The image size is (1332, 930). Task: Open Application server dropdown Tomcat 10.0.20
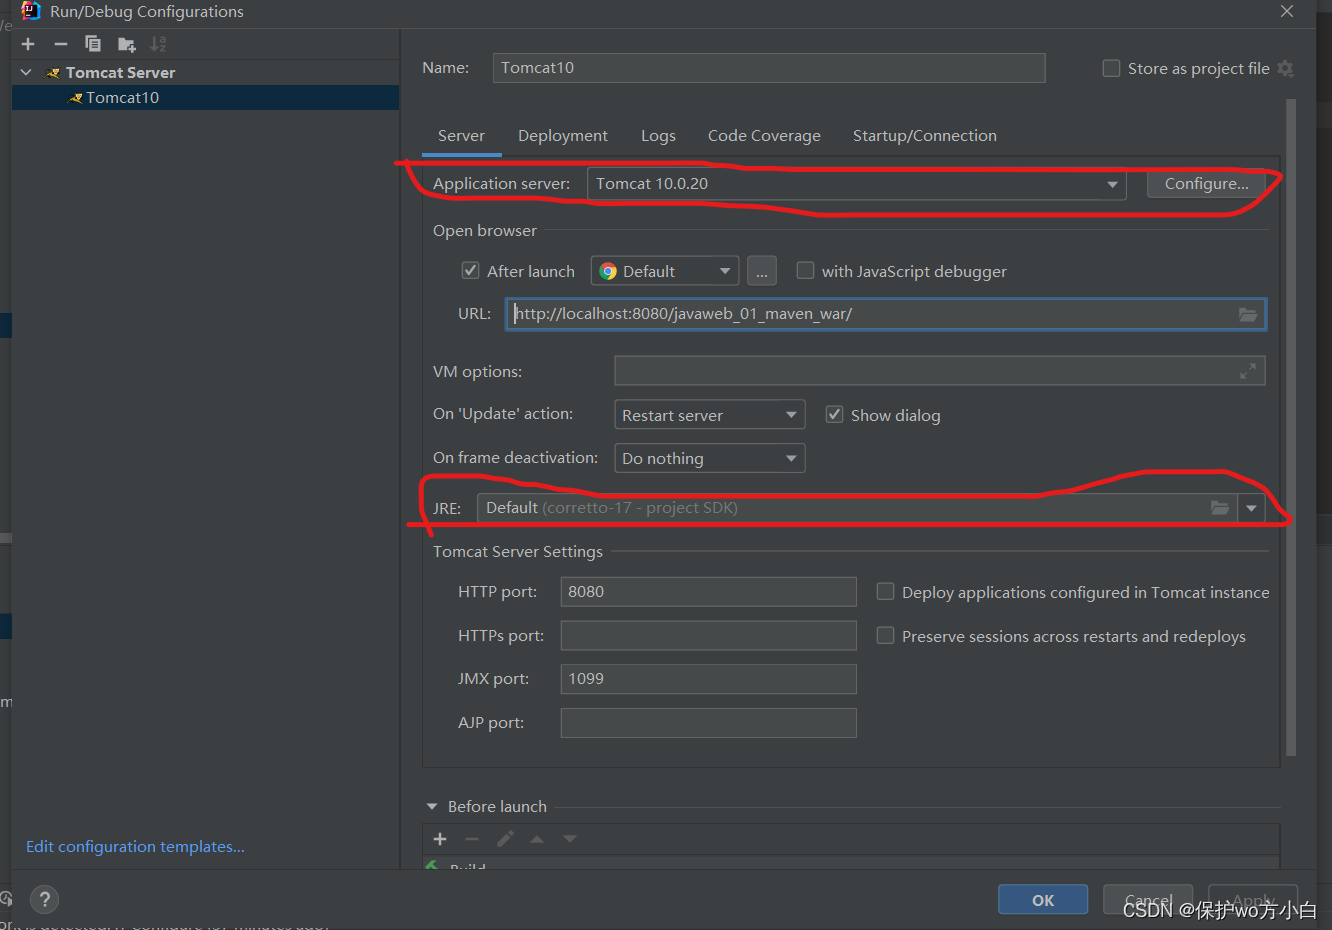click(856, 184)
